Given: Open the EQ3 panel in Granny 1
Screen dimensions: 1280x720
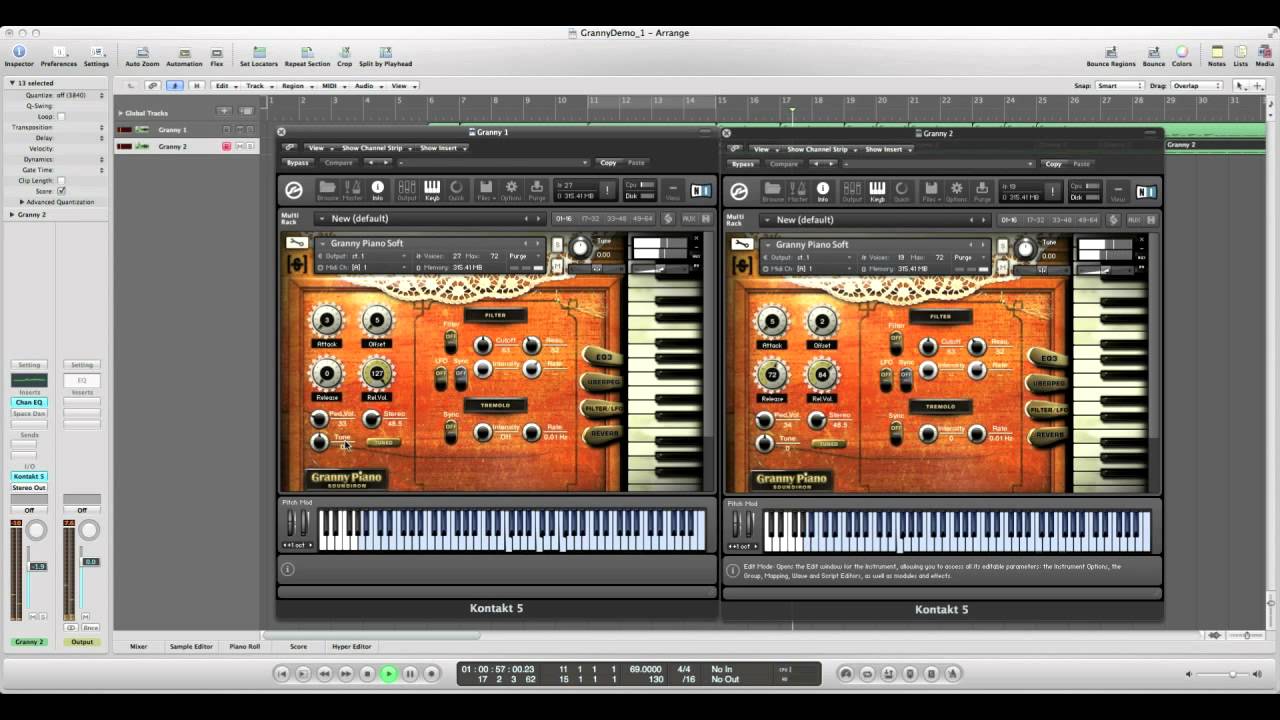Looking at the screenshot, I should [602, 357].
